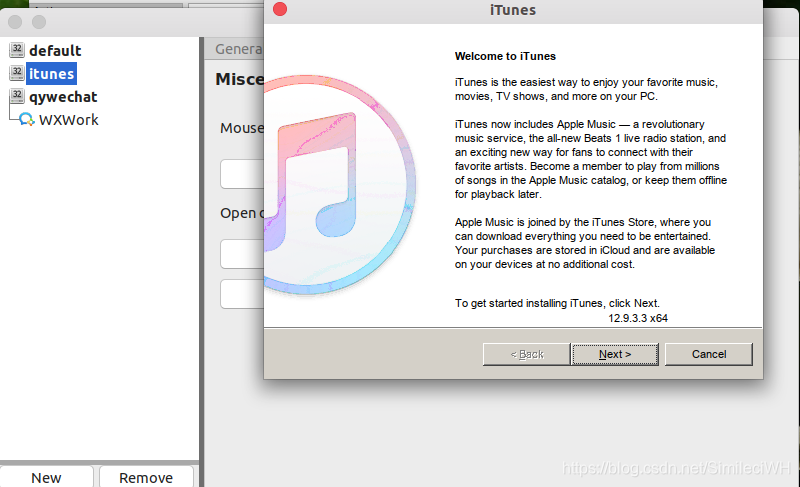This screenshot has width=800, height=487.
Task: Click the second field under Open label
Action: pyautogui.click(x=242, y=294)
